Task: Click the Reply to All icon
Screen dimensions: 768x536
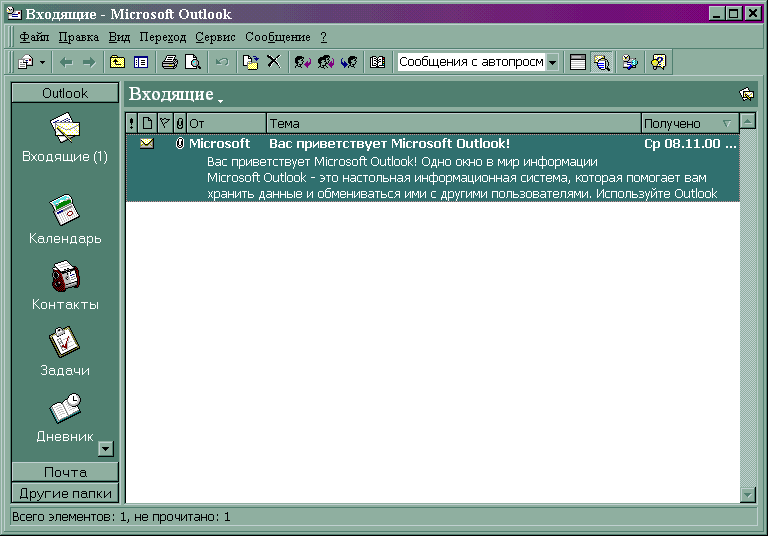Action: point(326,62)
